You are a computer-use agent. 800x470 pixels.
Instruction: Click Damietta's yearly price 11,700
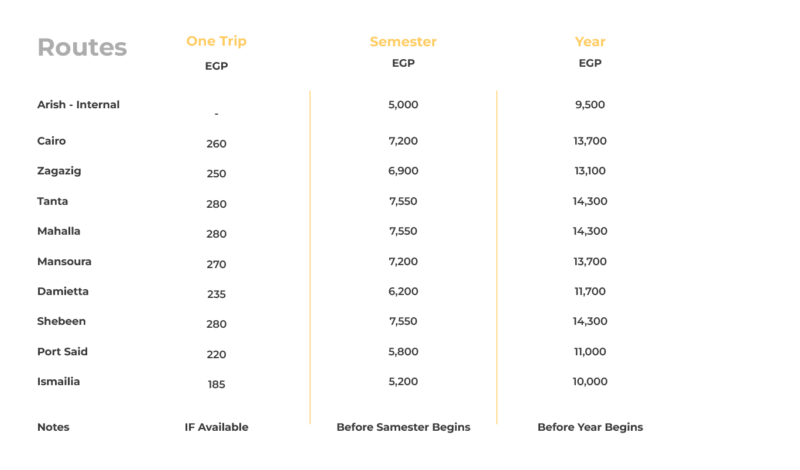(x=590, y=291)
